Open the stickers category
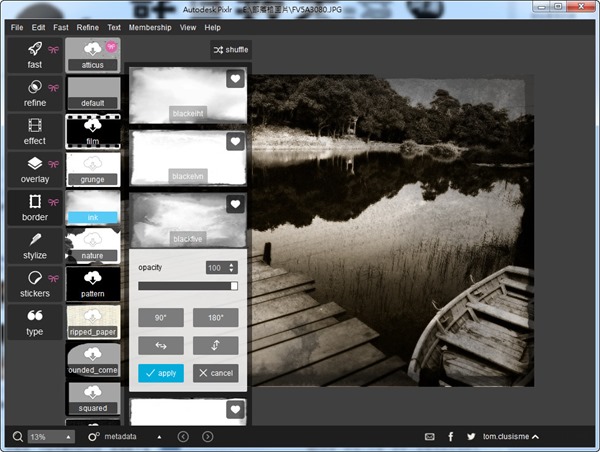 [34, 283]
